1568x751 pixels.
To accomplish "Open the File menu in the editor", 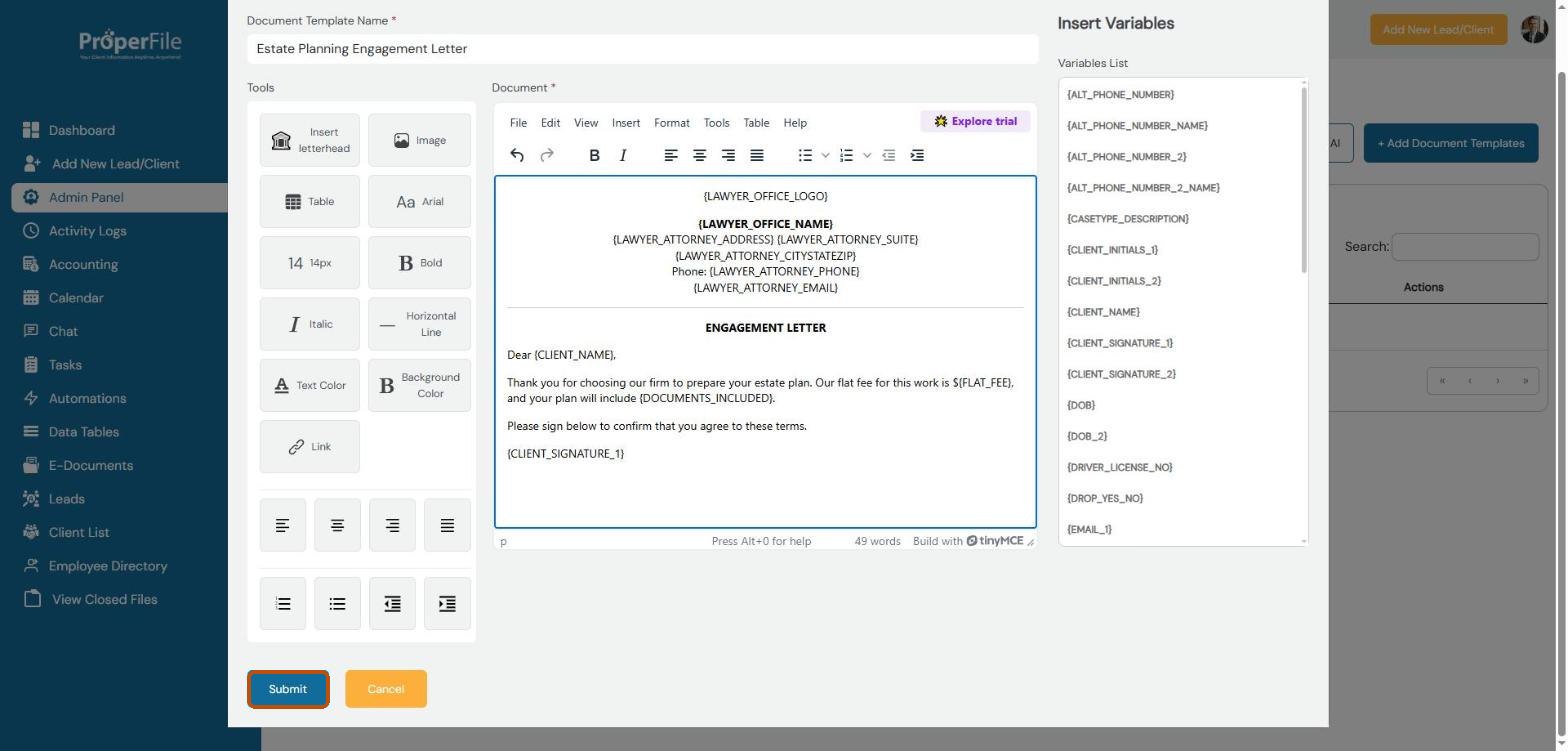I will [x=518, y=122].
